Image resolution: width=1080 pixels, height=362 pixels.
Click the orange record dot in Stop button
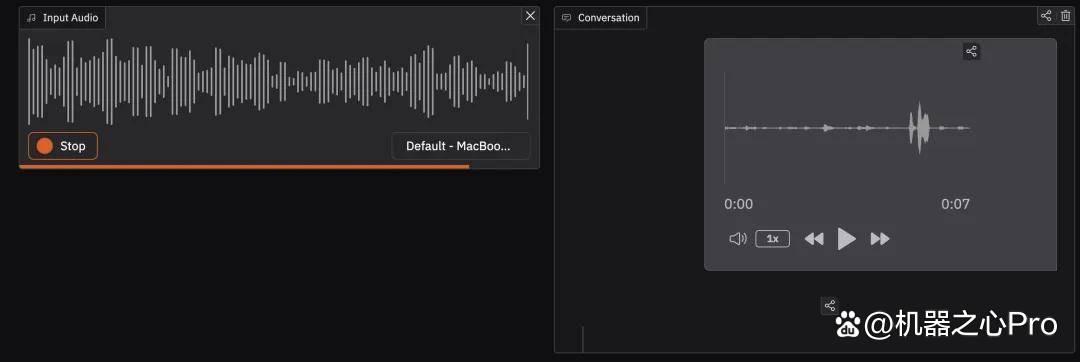(x=45, y=146)
